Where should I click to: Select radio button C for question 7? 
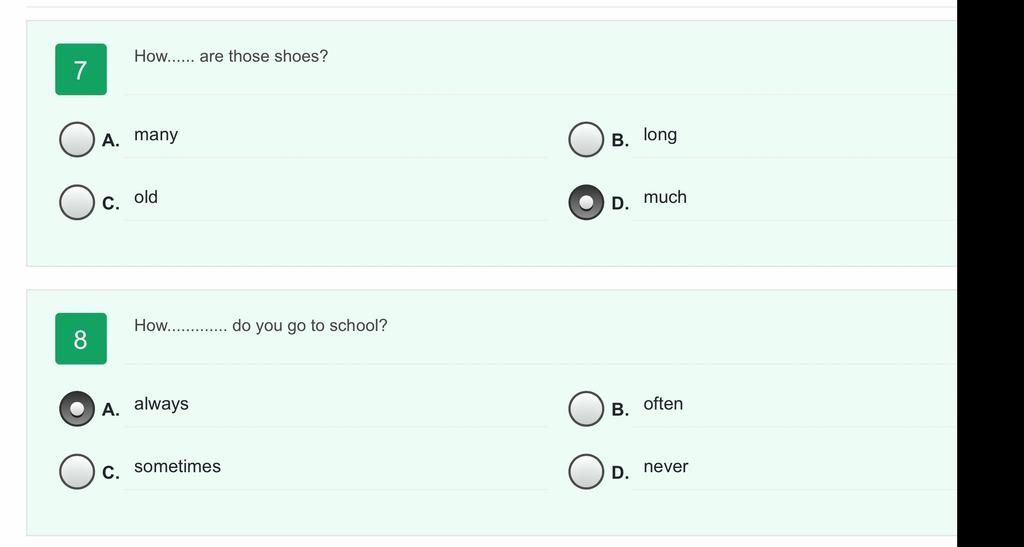(x=77, y=202)
